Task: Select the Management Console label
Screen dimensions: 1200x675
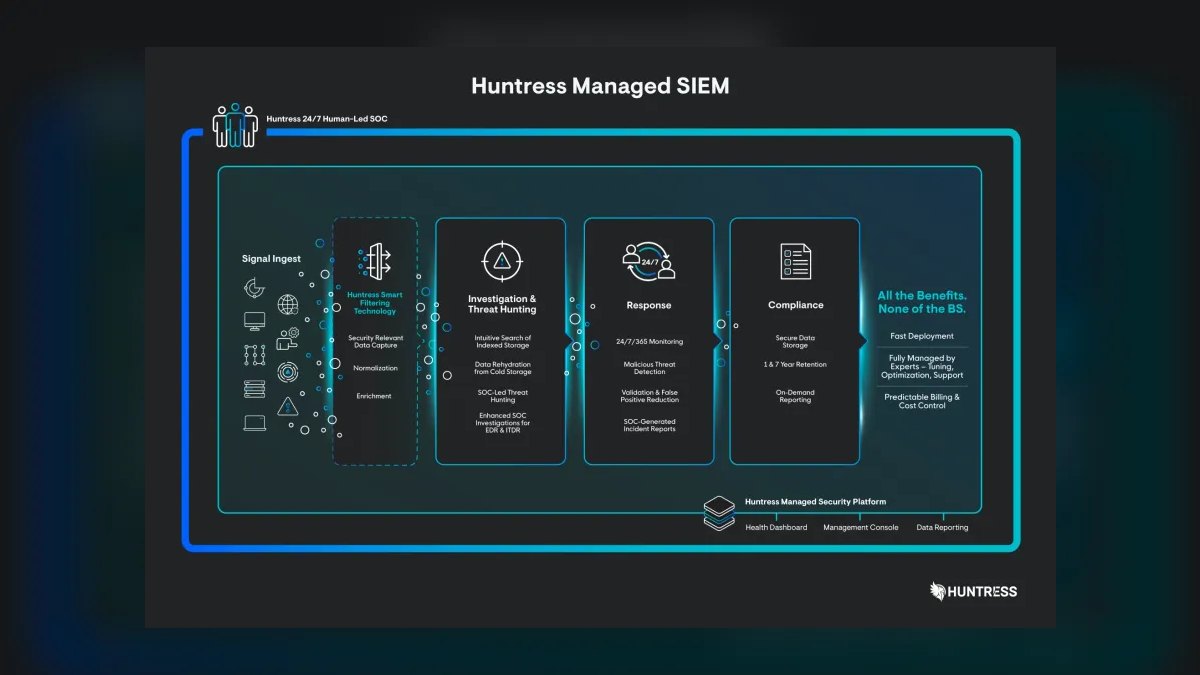Action: click(x=861, y=527)
